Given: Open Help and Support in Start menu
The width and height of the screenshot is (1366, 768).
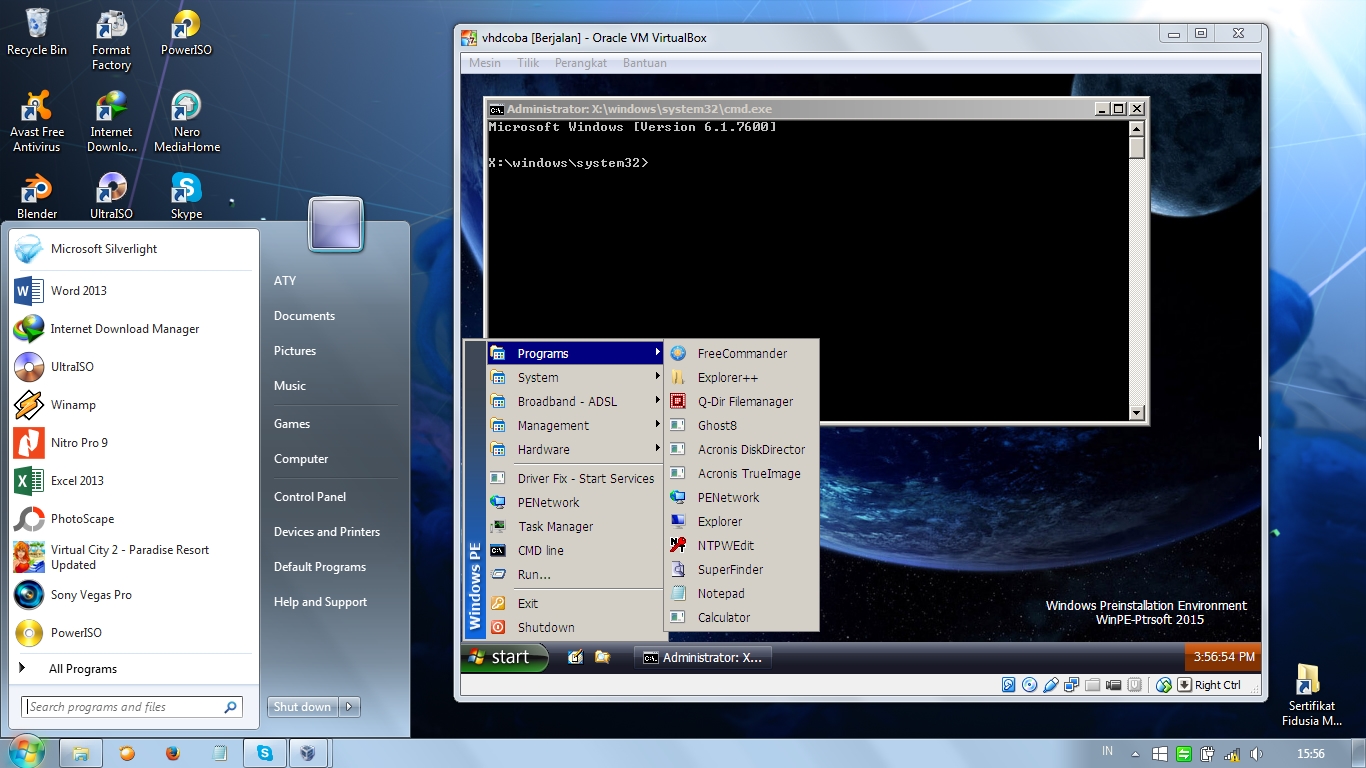Looking at the screenshot, I should point(320,602).
